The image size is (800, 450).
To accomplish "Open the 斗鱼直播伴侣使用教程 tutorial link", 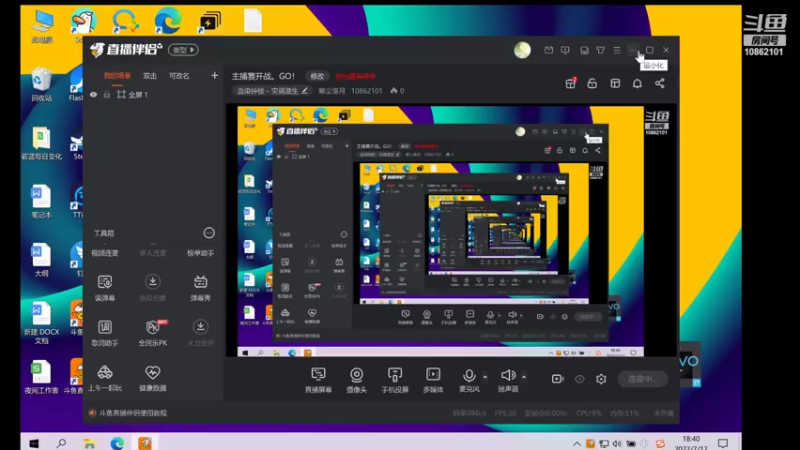I will click(x=133, y=413).
